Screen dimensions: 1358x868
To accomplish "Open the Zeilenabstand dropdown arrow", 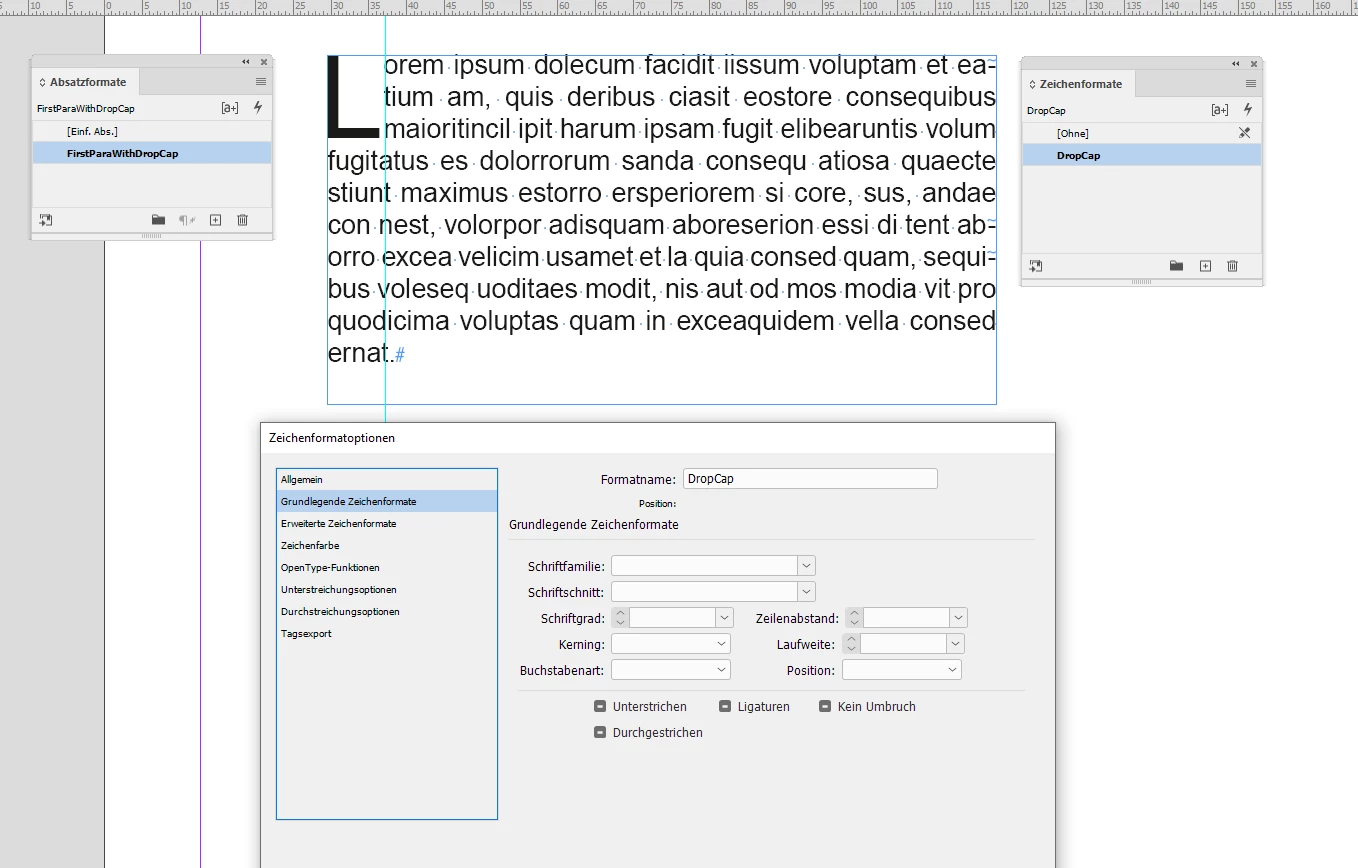I will [x=959, y=618].
